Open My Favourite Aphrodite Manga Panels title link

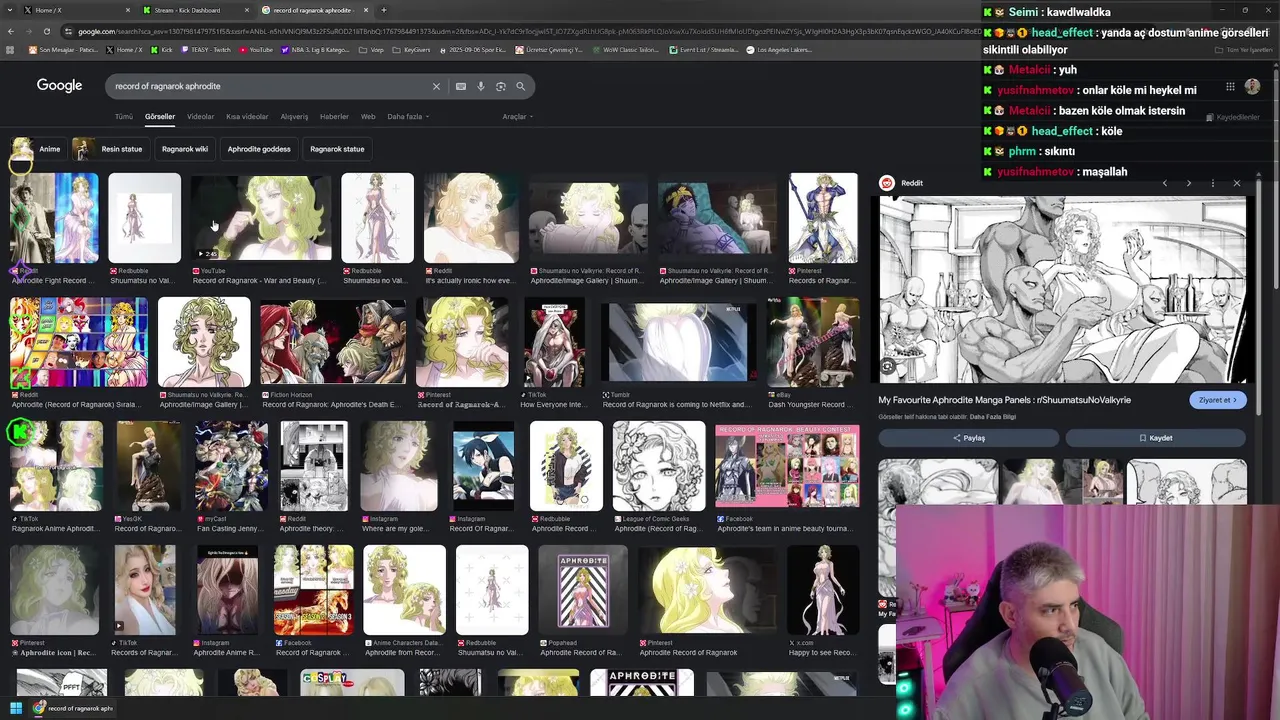point(1004,400)
